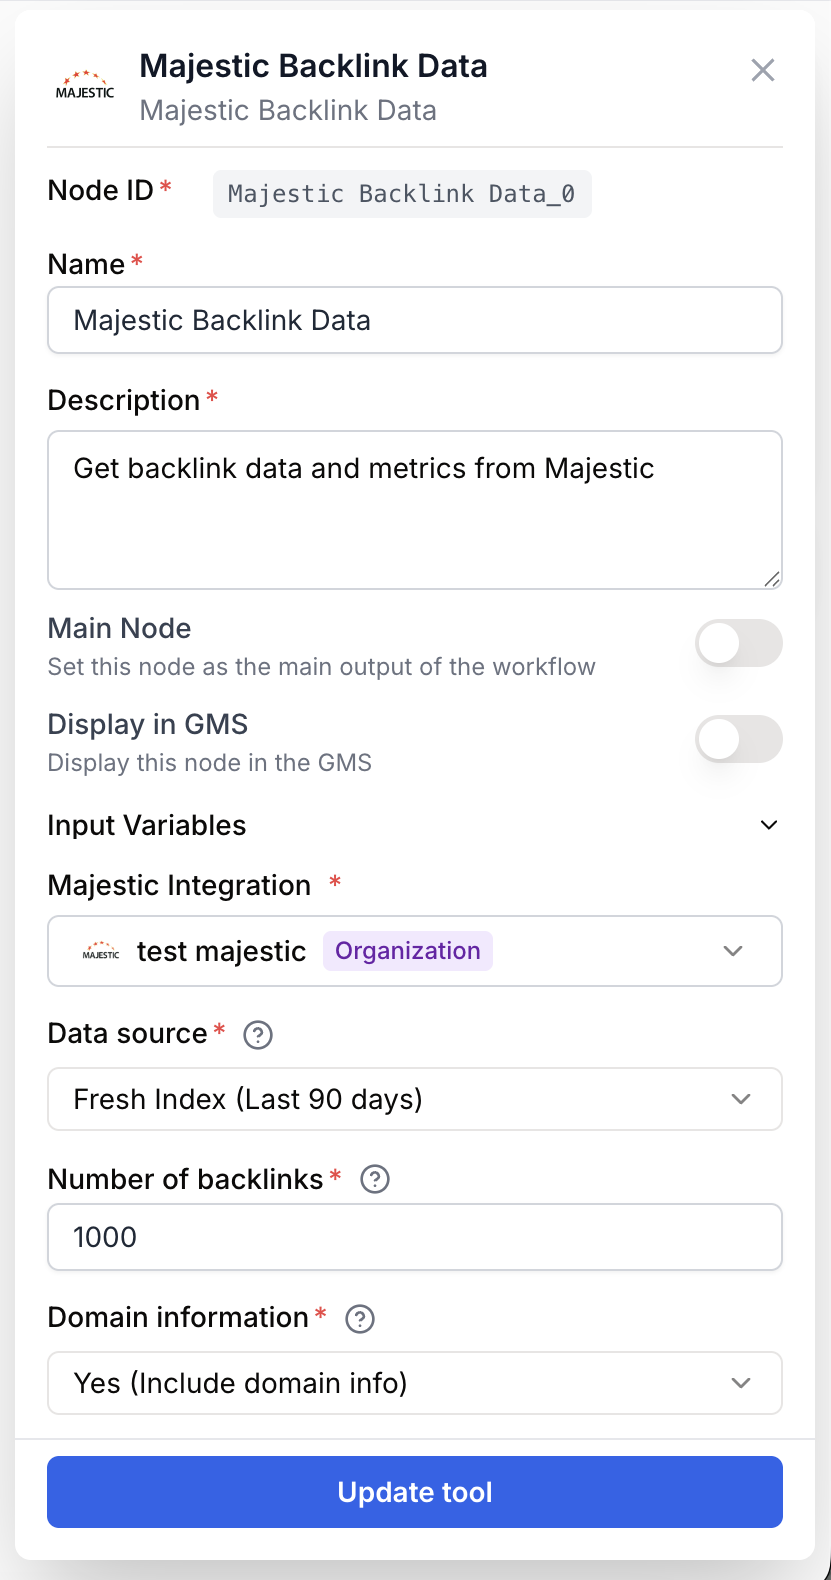Click the Node ID value field

pyautogui.click(x=402, y=194)
